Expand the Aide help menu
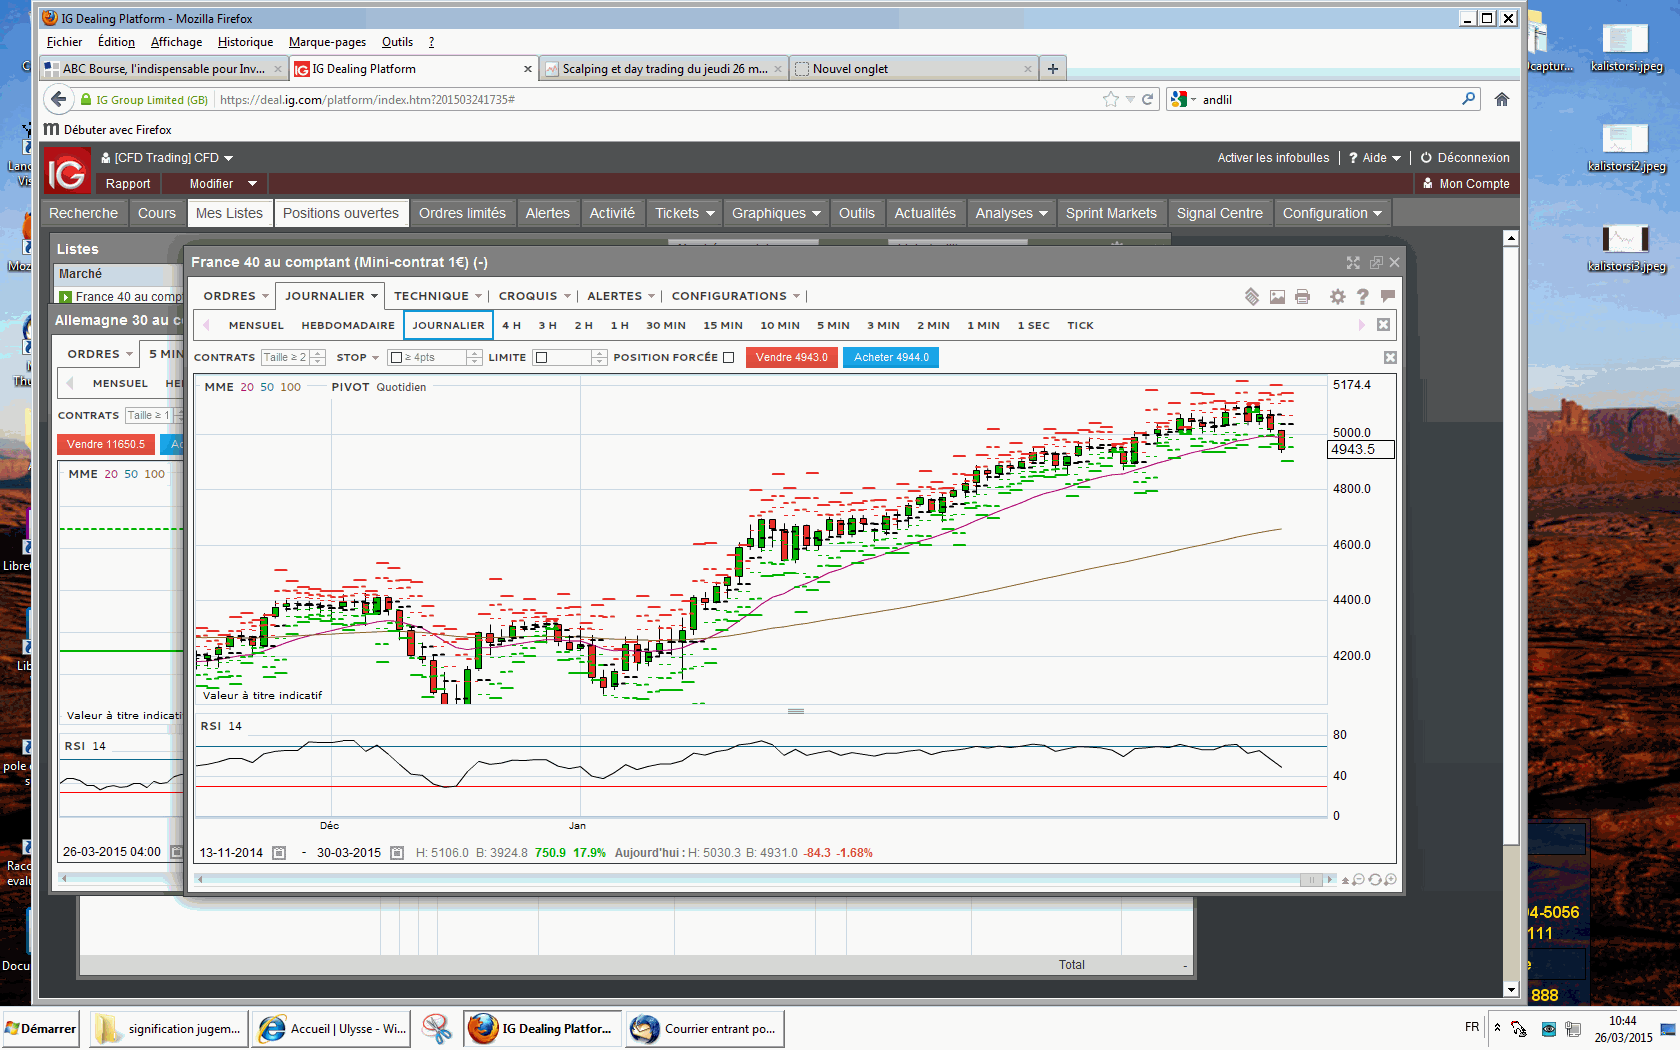This screenshot has height=1050, width=1680. [1375, 158]
